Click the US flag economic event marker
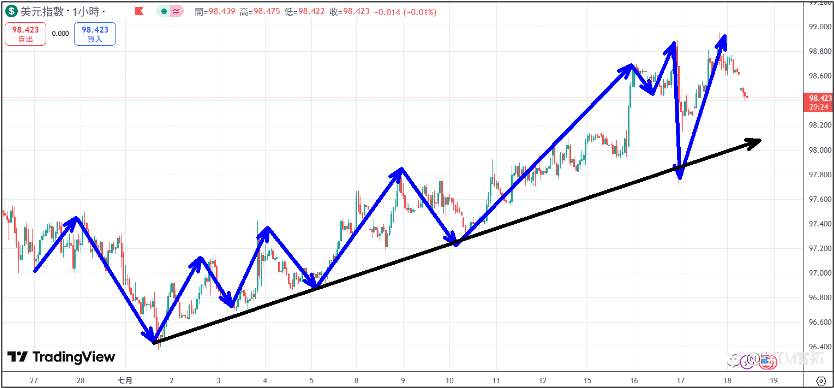This screenshot has height=388, width=834. coord(766,362)
